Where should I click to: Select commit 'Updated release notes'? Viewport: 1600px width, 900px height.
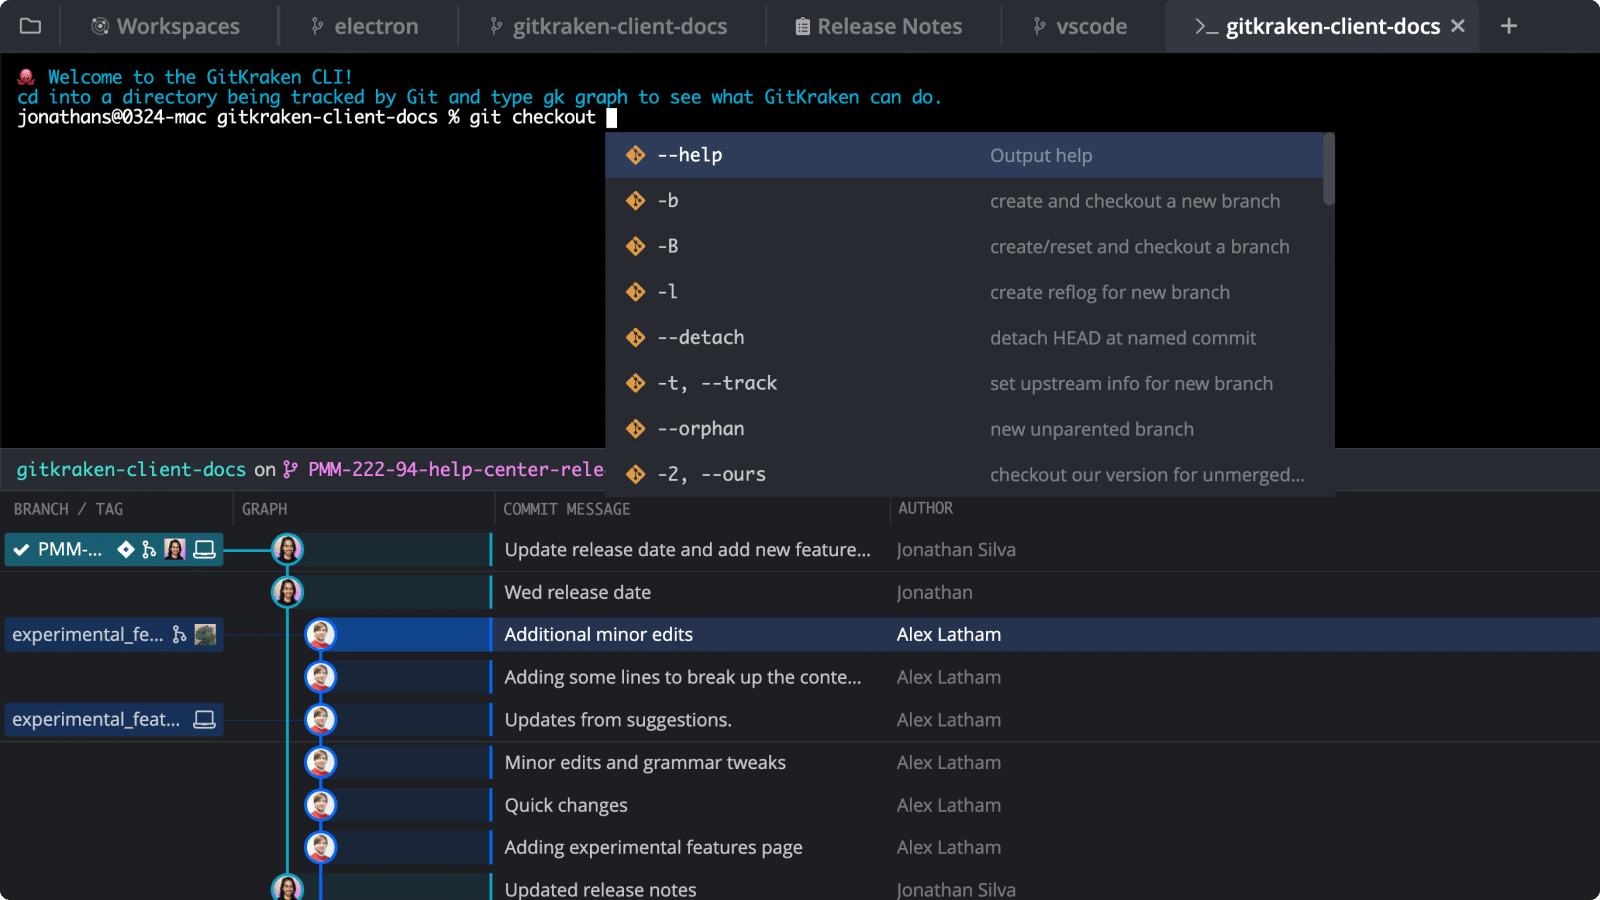(600, 889)
